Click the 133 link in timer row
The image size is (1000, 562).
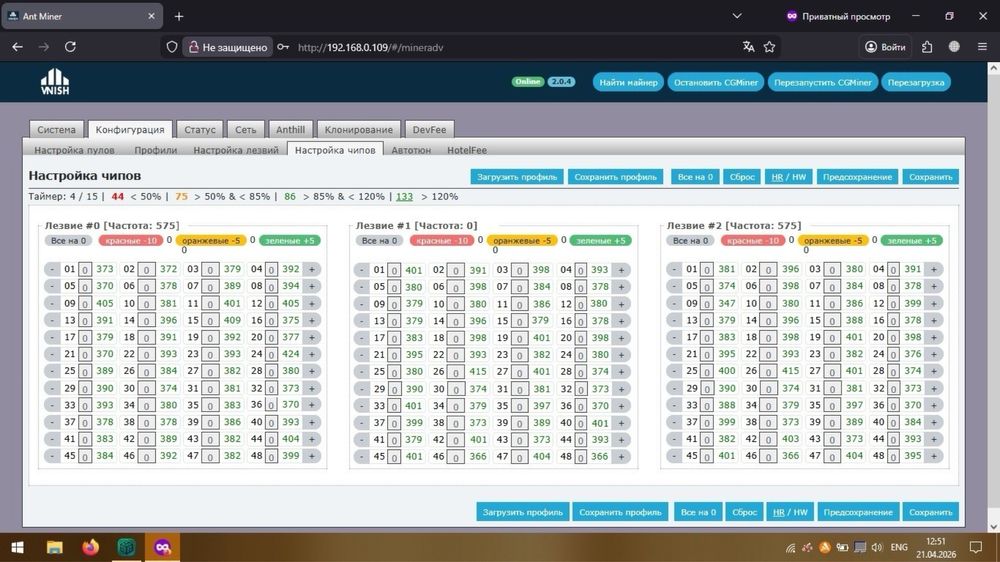point(404,196)
